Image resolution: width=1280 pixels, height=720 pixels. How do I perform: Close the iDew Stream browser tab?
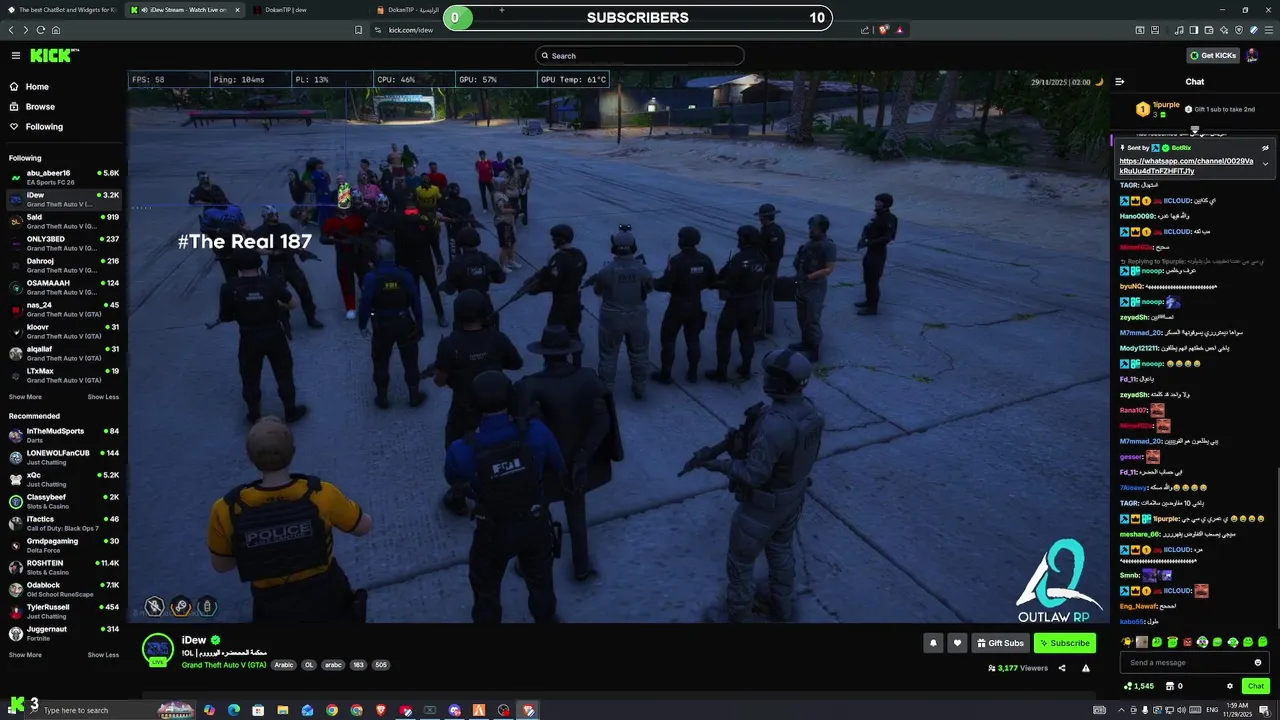click(237, 10)
